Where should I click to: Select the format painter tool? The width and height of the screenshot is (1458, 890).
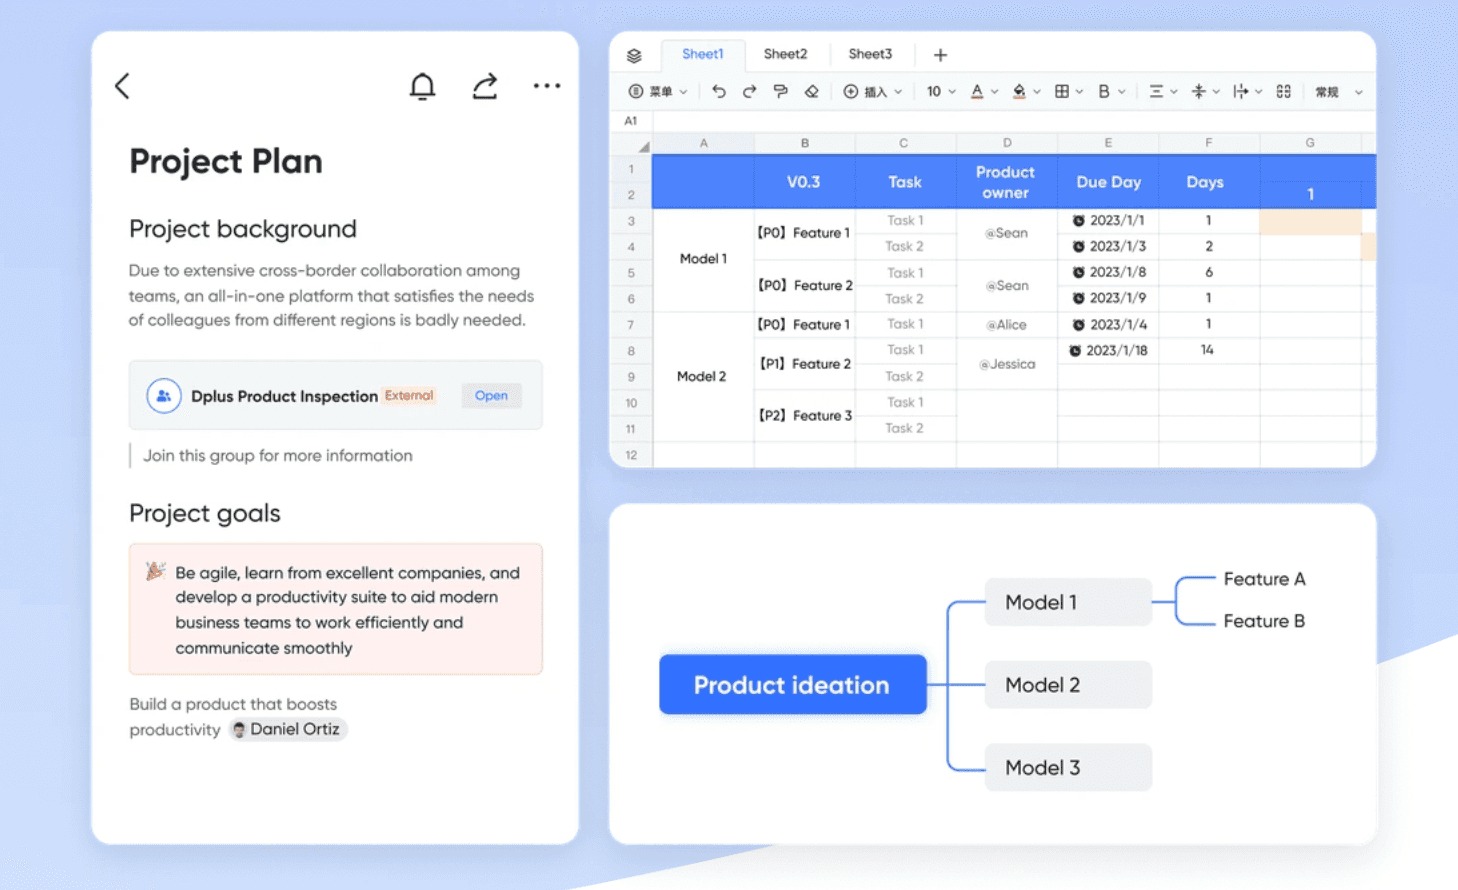click(780, 91)
